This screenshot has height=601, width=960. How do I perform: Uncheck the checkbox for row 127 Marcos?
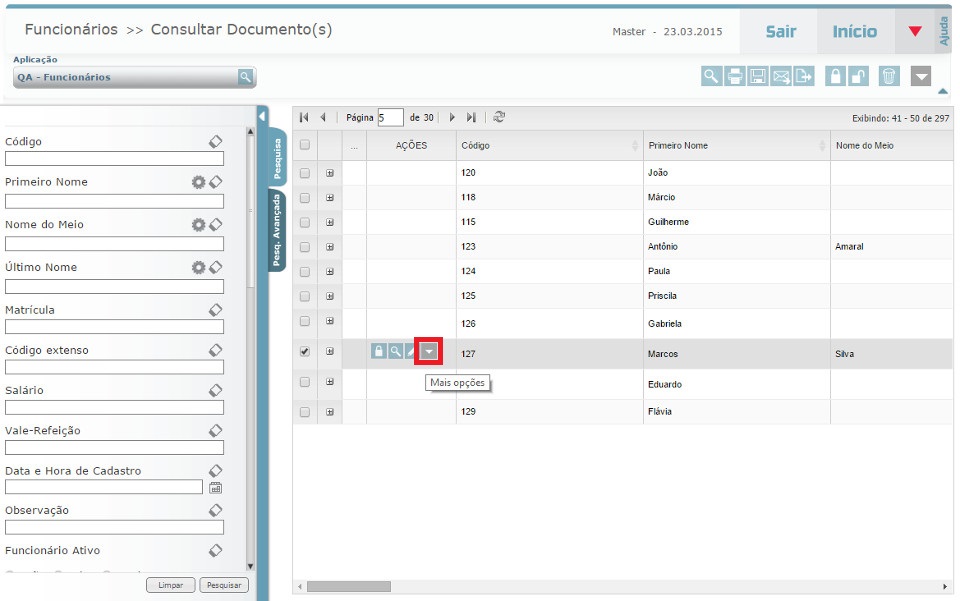(305, 352)
